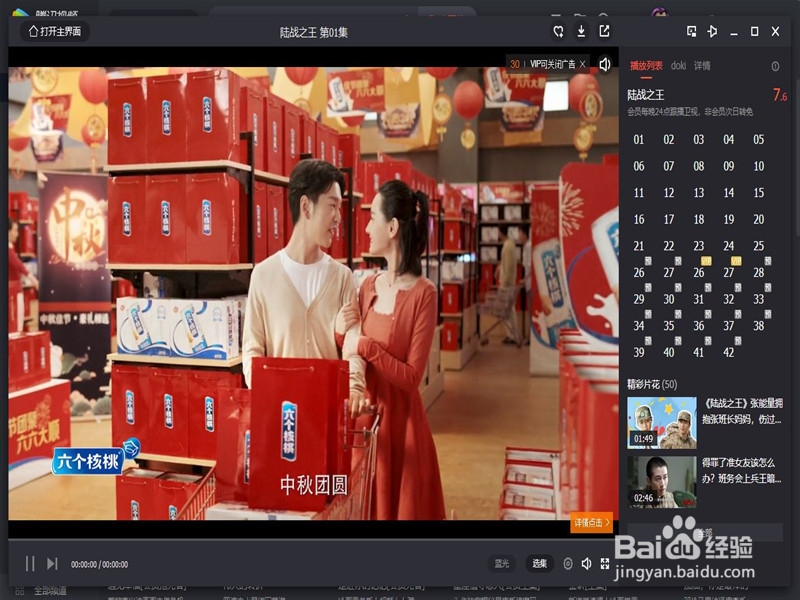
Task: Pause the video playback
Action: pyautogui.click(x=30, y=564)
